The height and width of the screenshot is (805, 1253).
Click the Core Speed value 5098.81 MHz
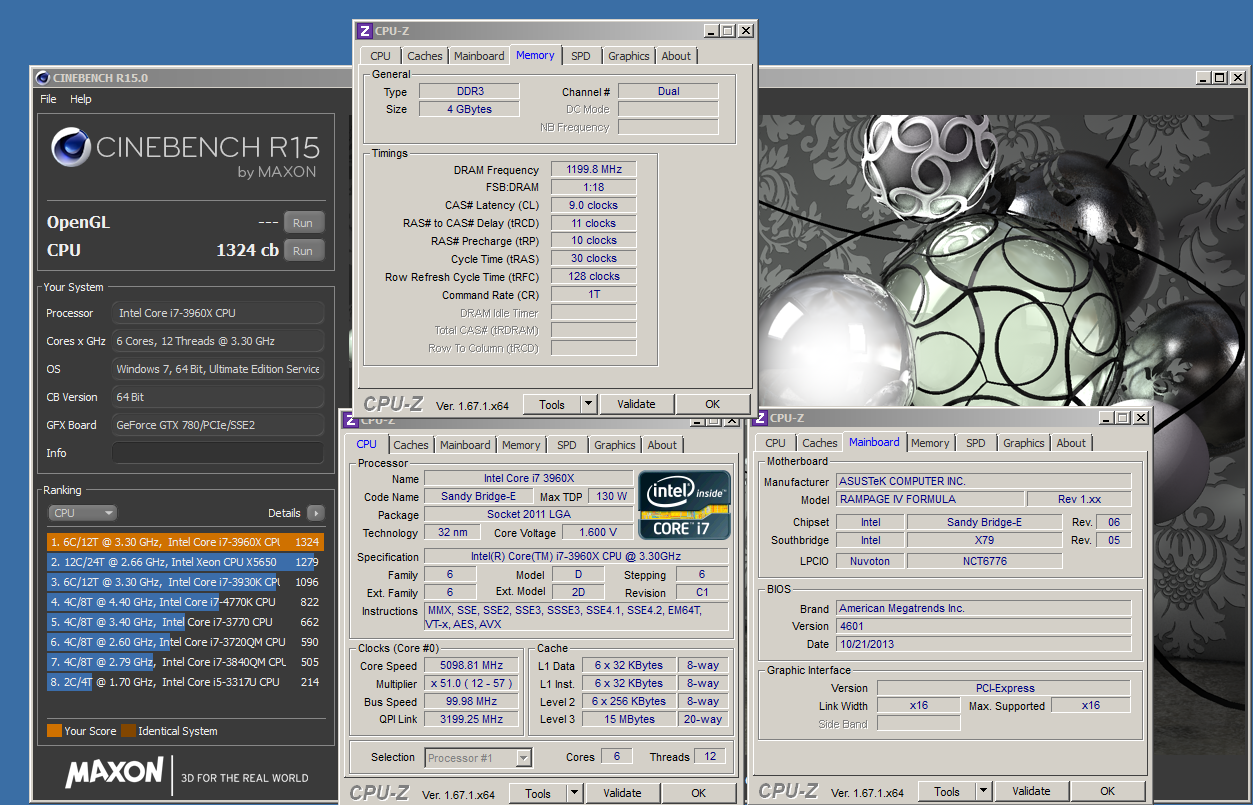click(472, 665)
